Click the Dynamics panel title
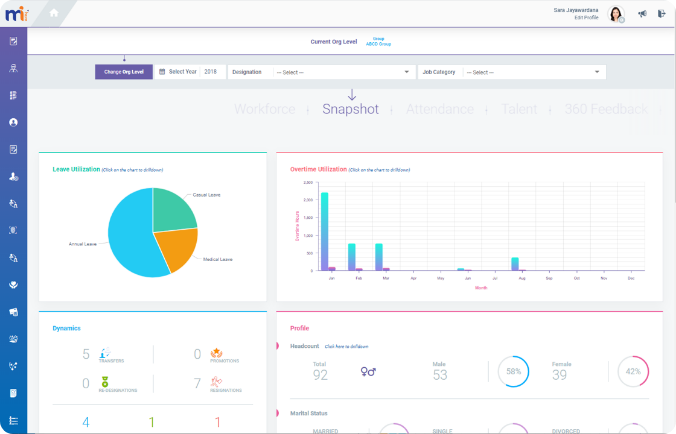The height and width of the screenshot is (434, 676). (x=66, y=328)
